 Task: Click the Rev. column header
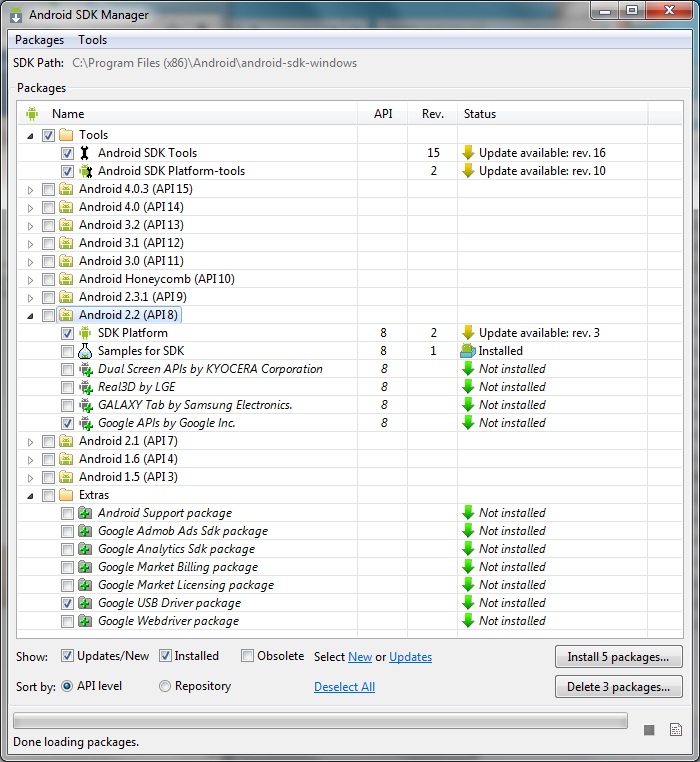[433, 114]
